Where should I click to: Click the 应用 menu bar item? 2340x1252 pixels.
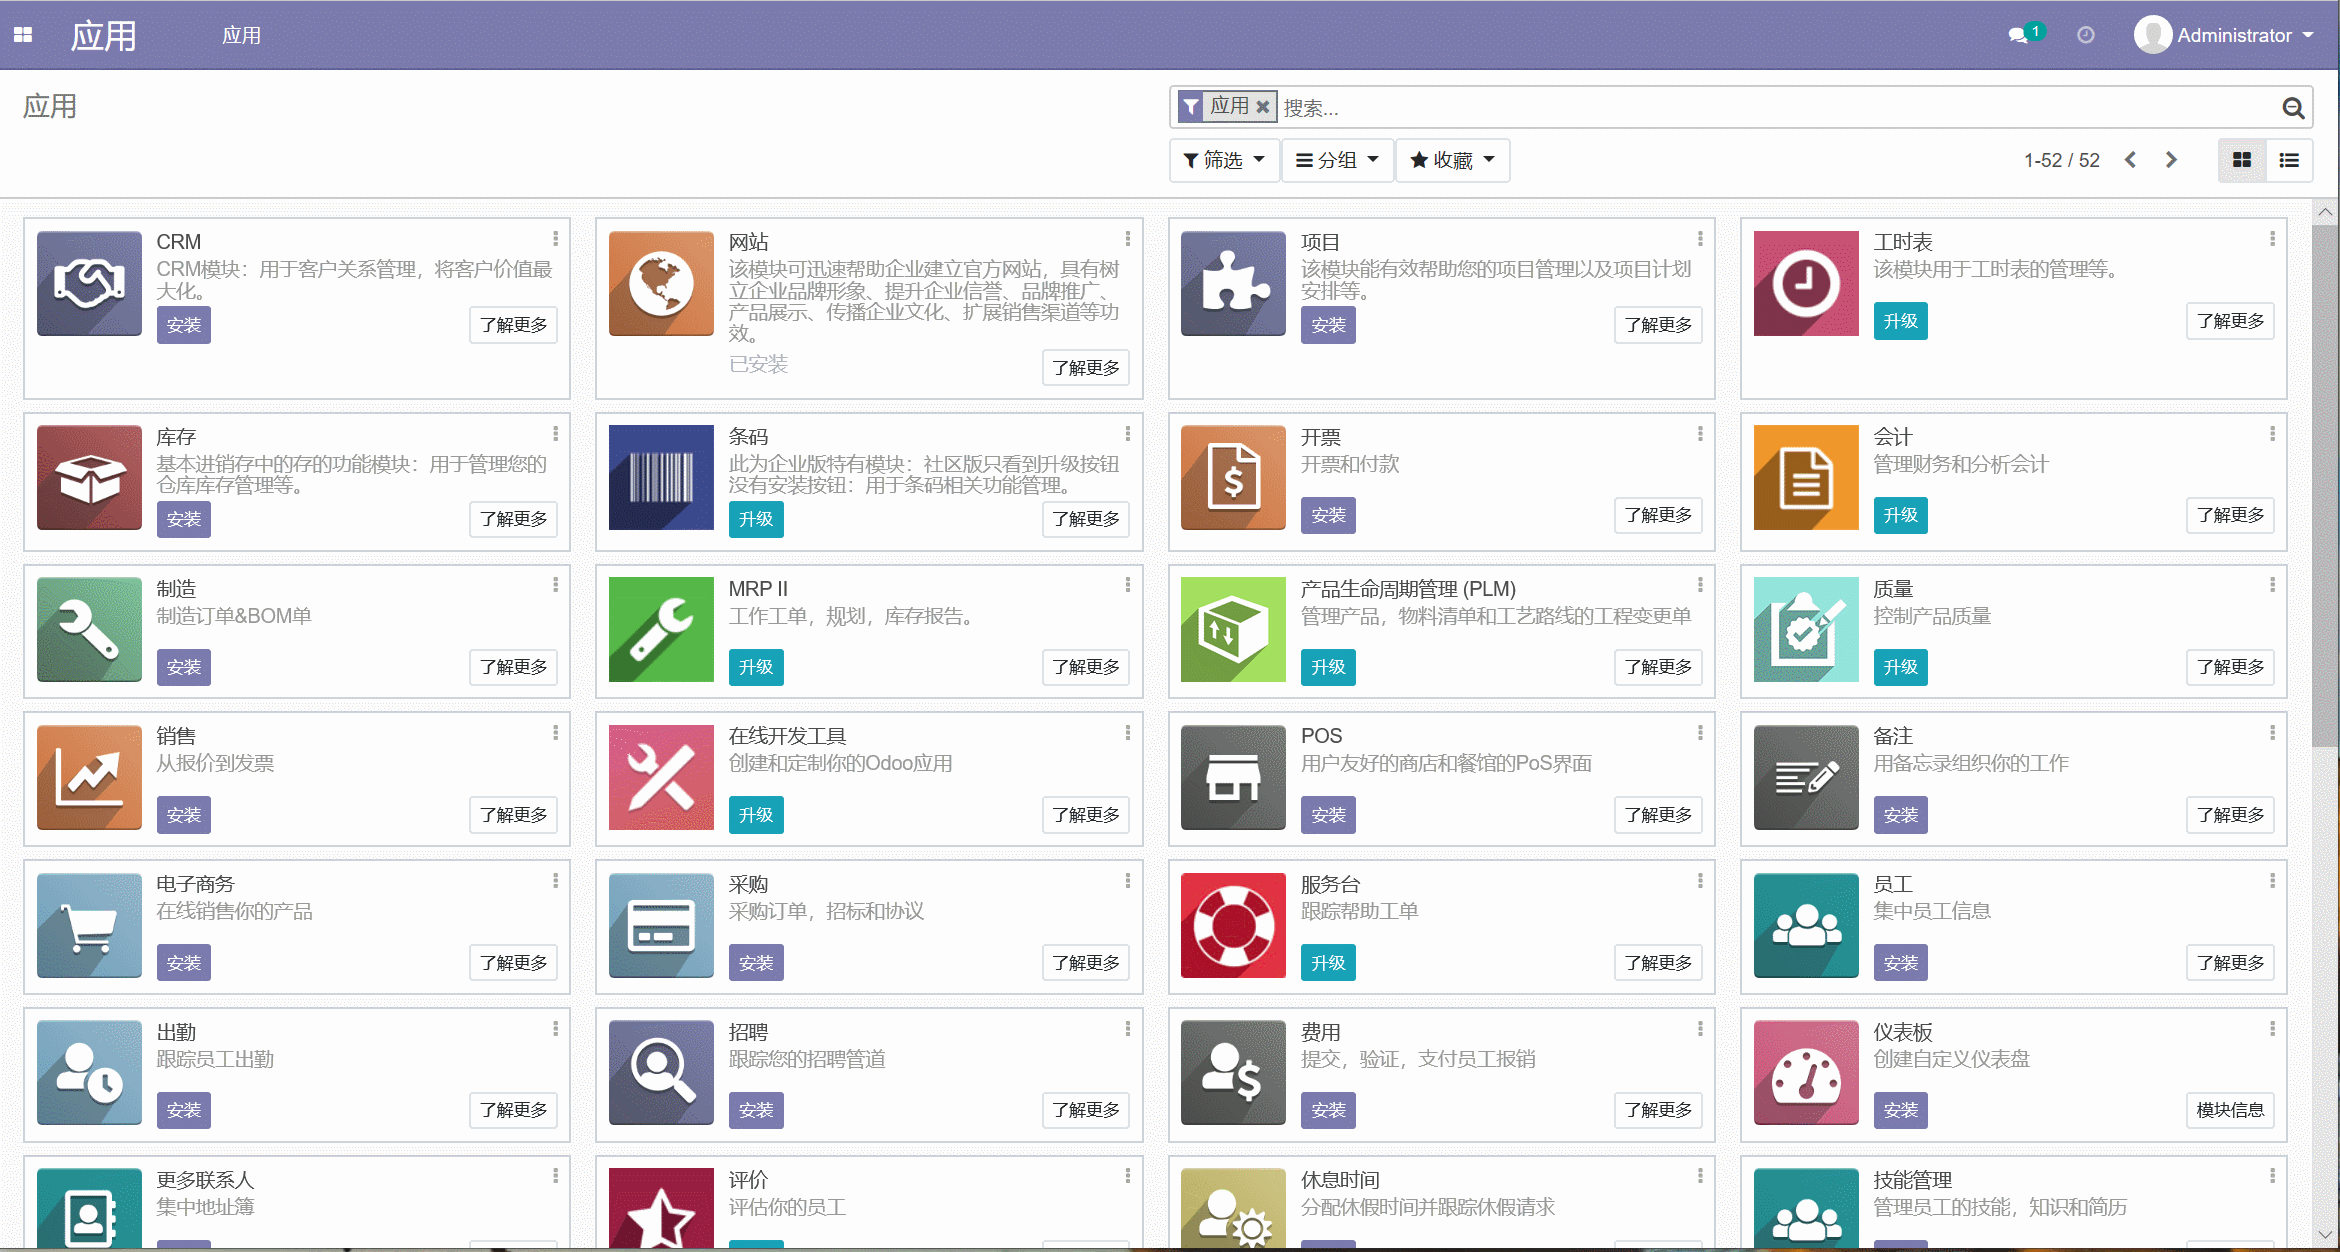(241, 34)
